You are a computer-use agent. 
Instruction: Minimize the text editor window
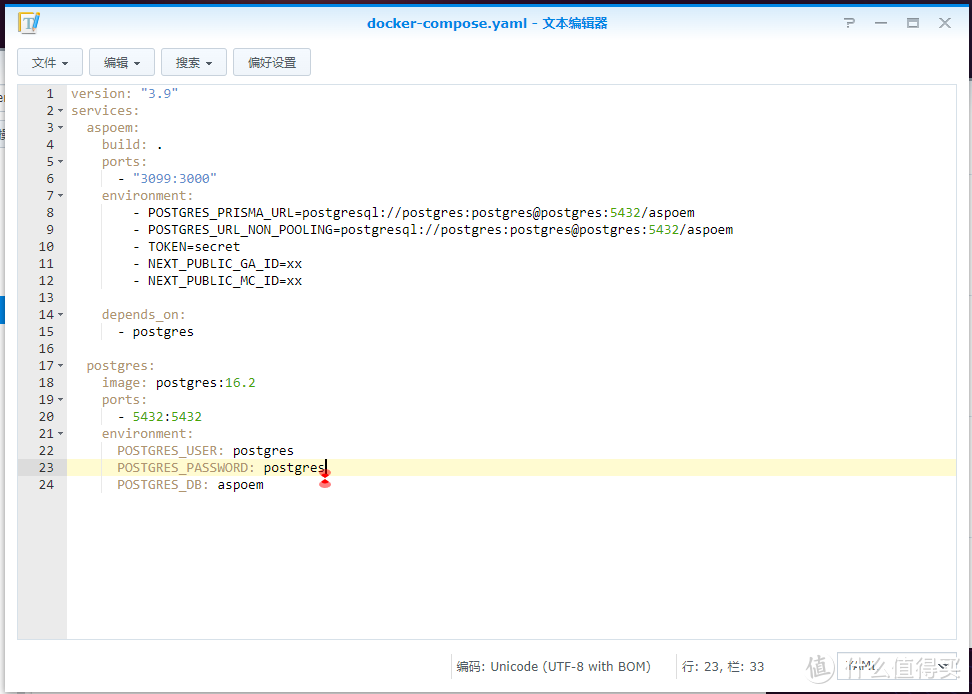click(x=880, y=23)
